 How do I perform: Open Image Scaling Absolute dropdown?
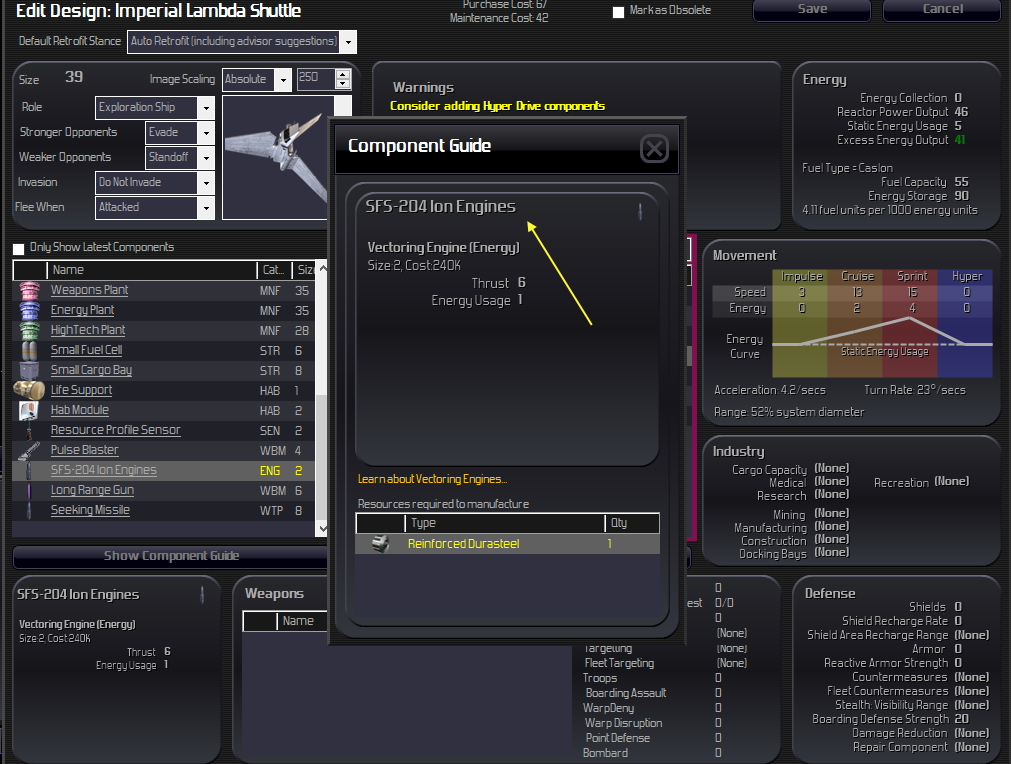tap(283, 80)
